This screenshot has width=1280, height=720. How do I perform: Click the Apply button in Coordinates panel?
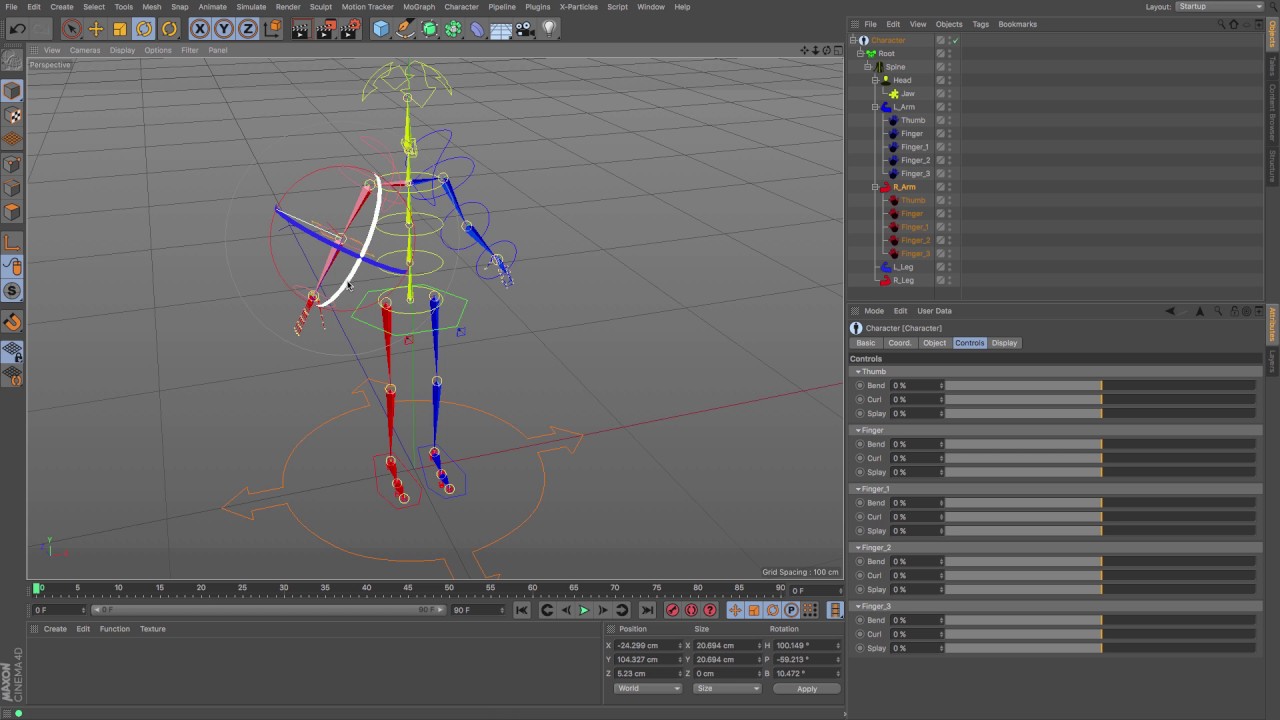pyautogui.click(x=806, y=688)
